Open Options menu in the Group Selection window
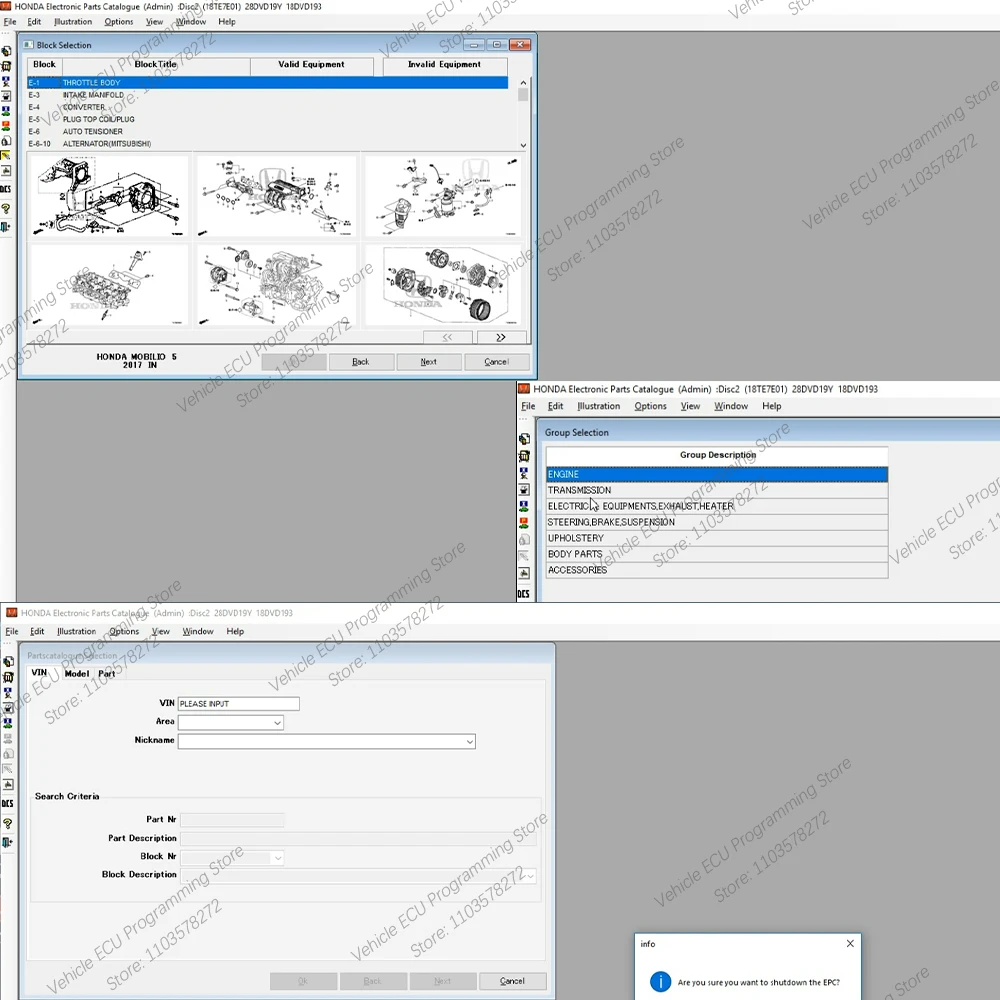The height and width of the screenshot is (1000, 1000). (650, 406)
